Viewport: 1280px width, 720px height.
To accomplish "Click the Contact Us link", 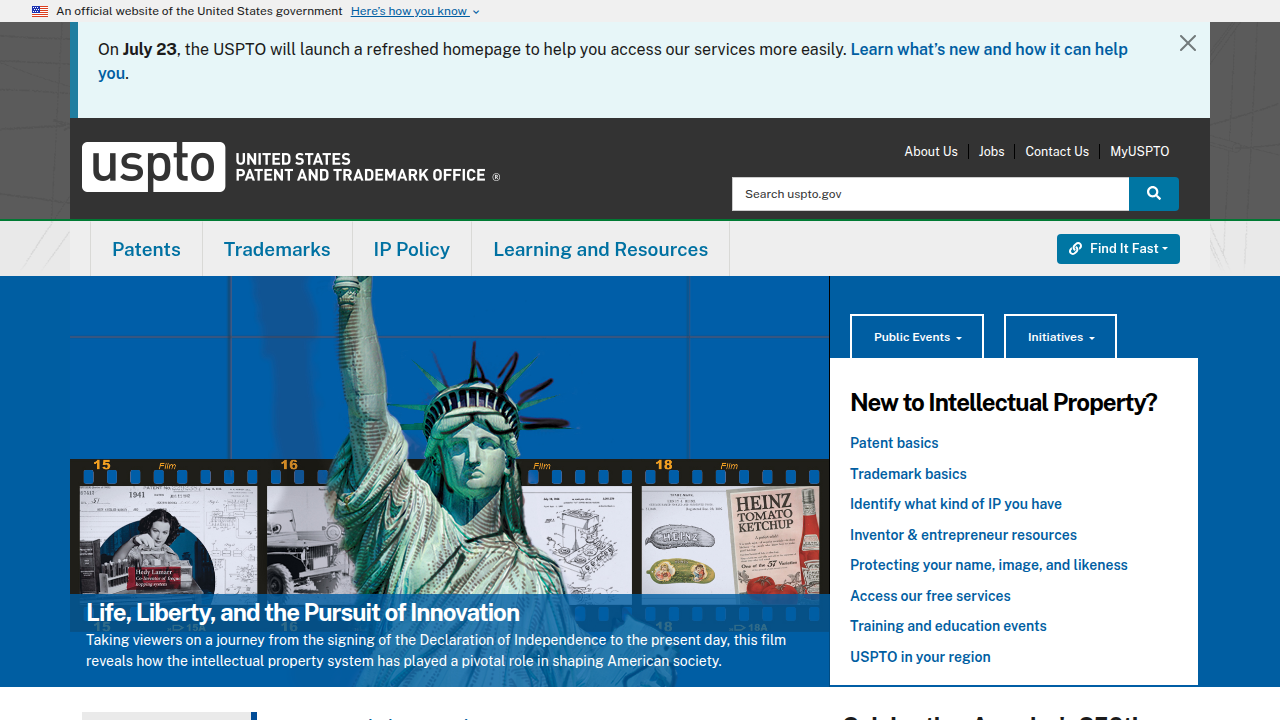I will pos(1057,151).
